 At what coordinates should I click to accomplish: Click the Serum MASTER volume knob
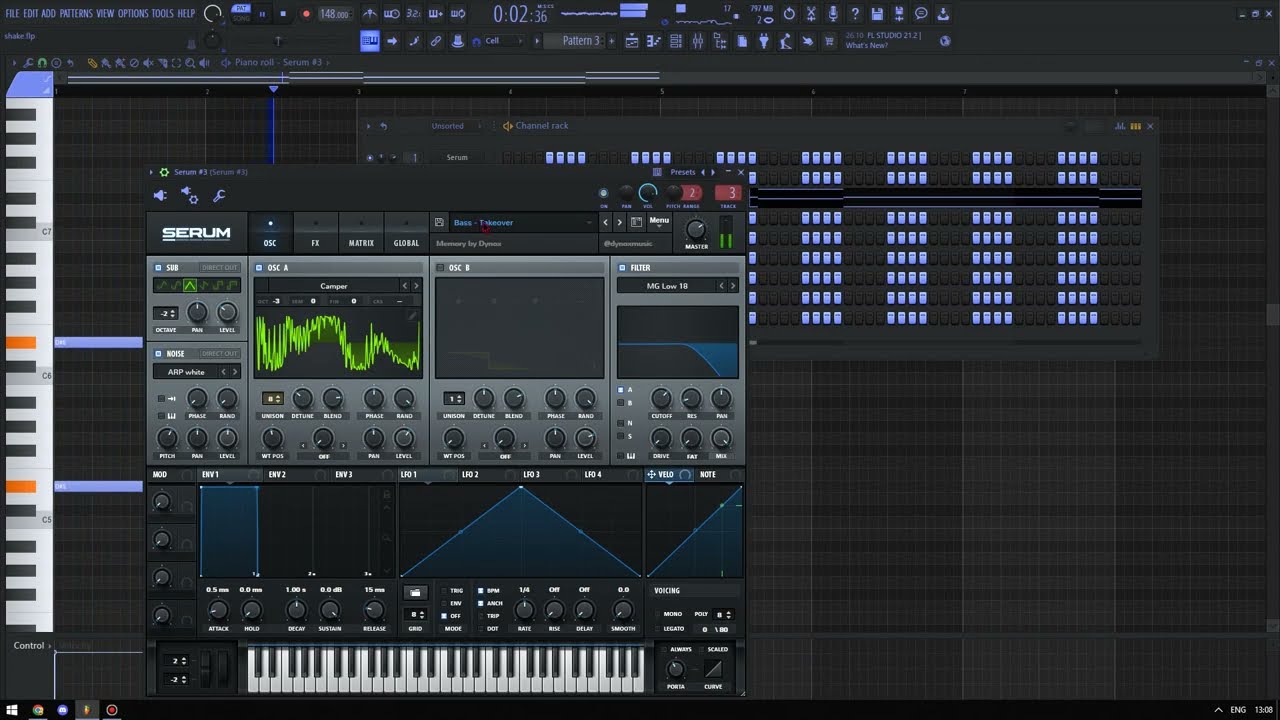coord(696,229)
